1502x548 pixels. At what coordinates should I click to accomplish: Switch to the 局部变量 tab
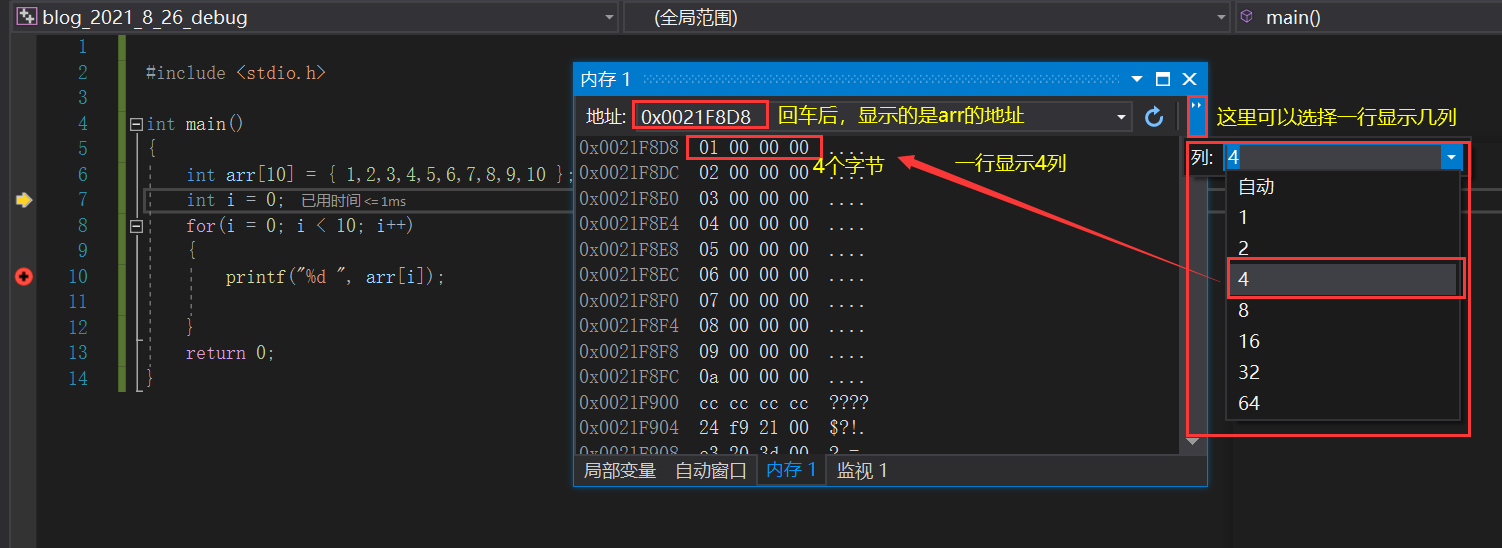coord(620,471)
